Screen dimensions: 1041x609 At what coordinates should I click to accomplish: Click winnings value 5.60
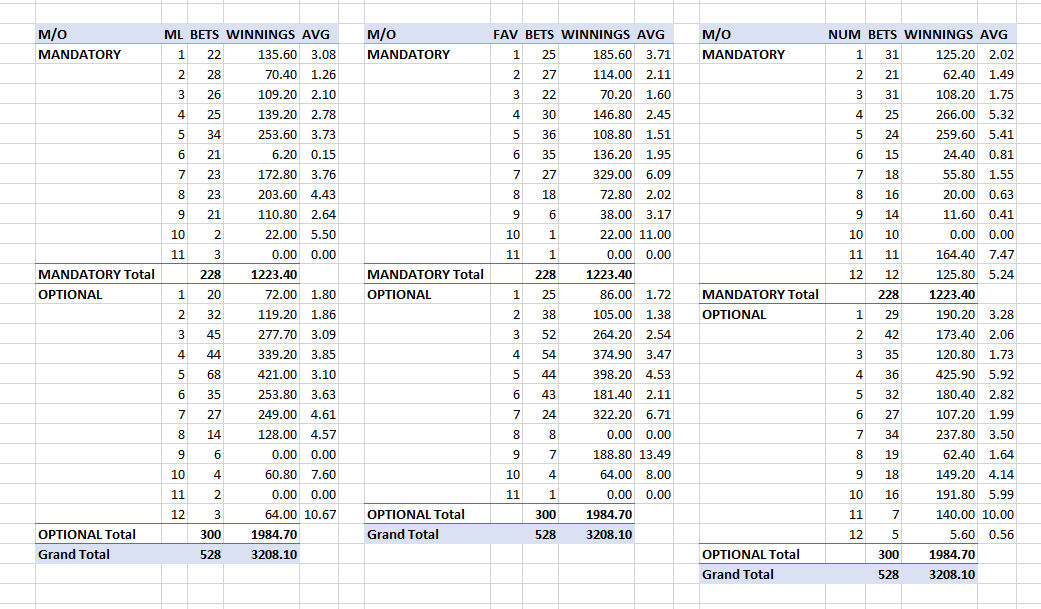coord(963,534)
